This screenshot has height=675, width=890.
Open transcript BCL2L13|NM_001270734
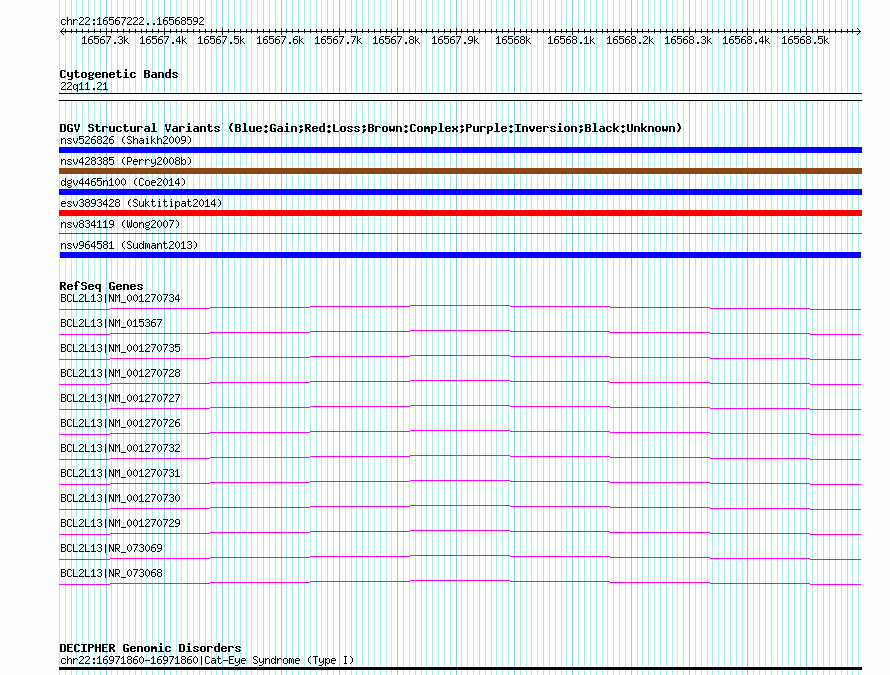(x=120, y=299)
